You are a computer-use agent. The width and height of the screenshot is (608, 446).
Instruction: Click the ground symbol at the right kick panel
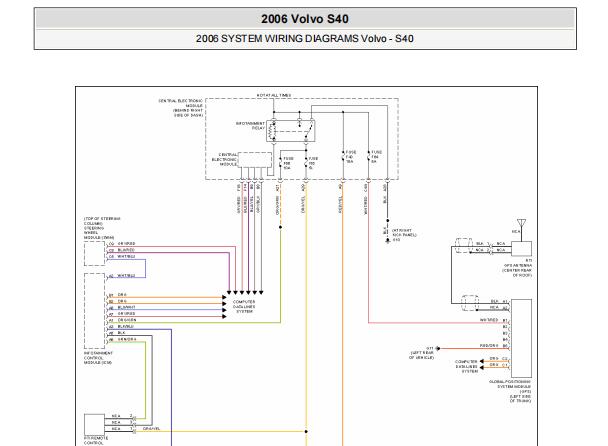click(x=387, y=240)
